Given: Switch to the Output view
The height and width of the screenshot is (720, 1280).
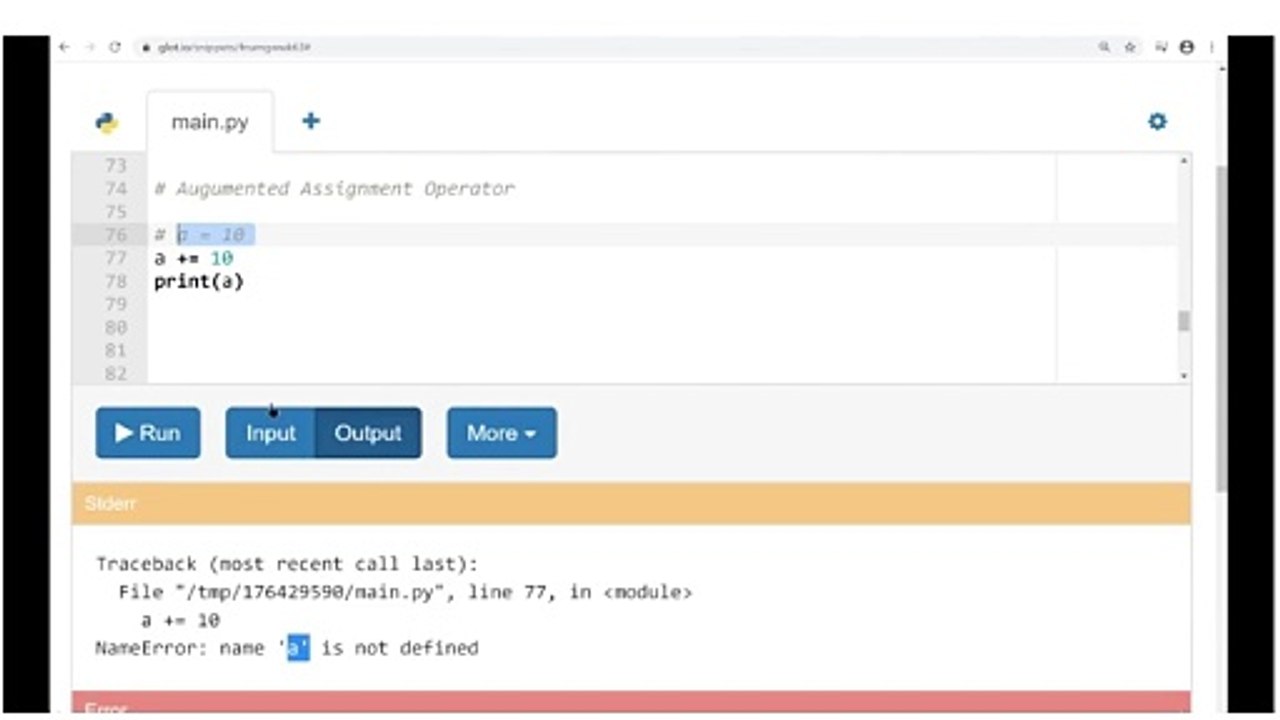Looking at the screenshot, I should pos(368,433).
